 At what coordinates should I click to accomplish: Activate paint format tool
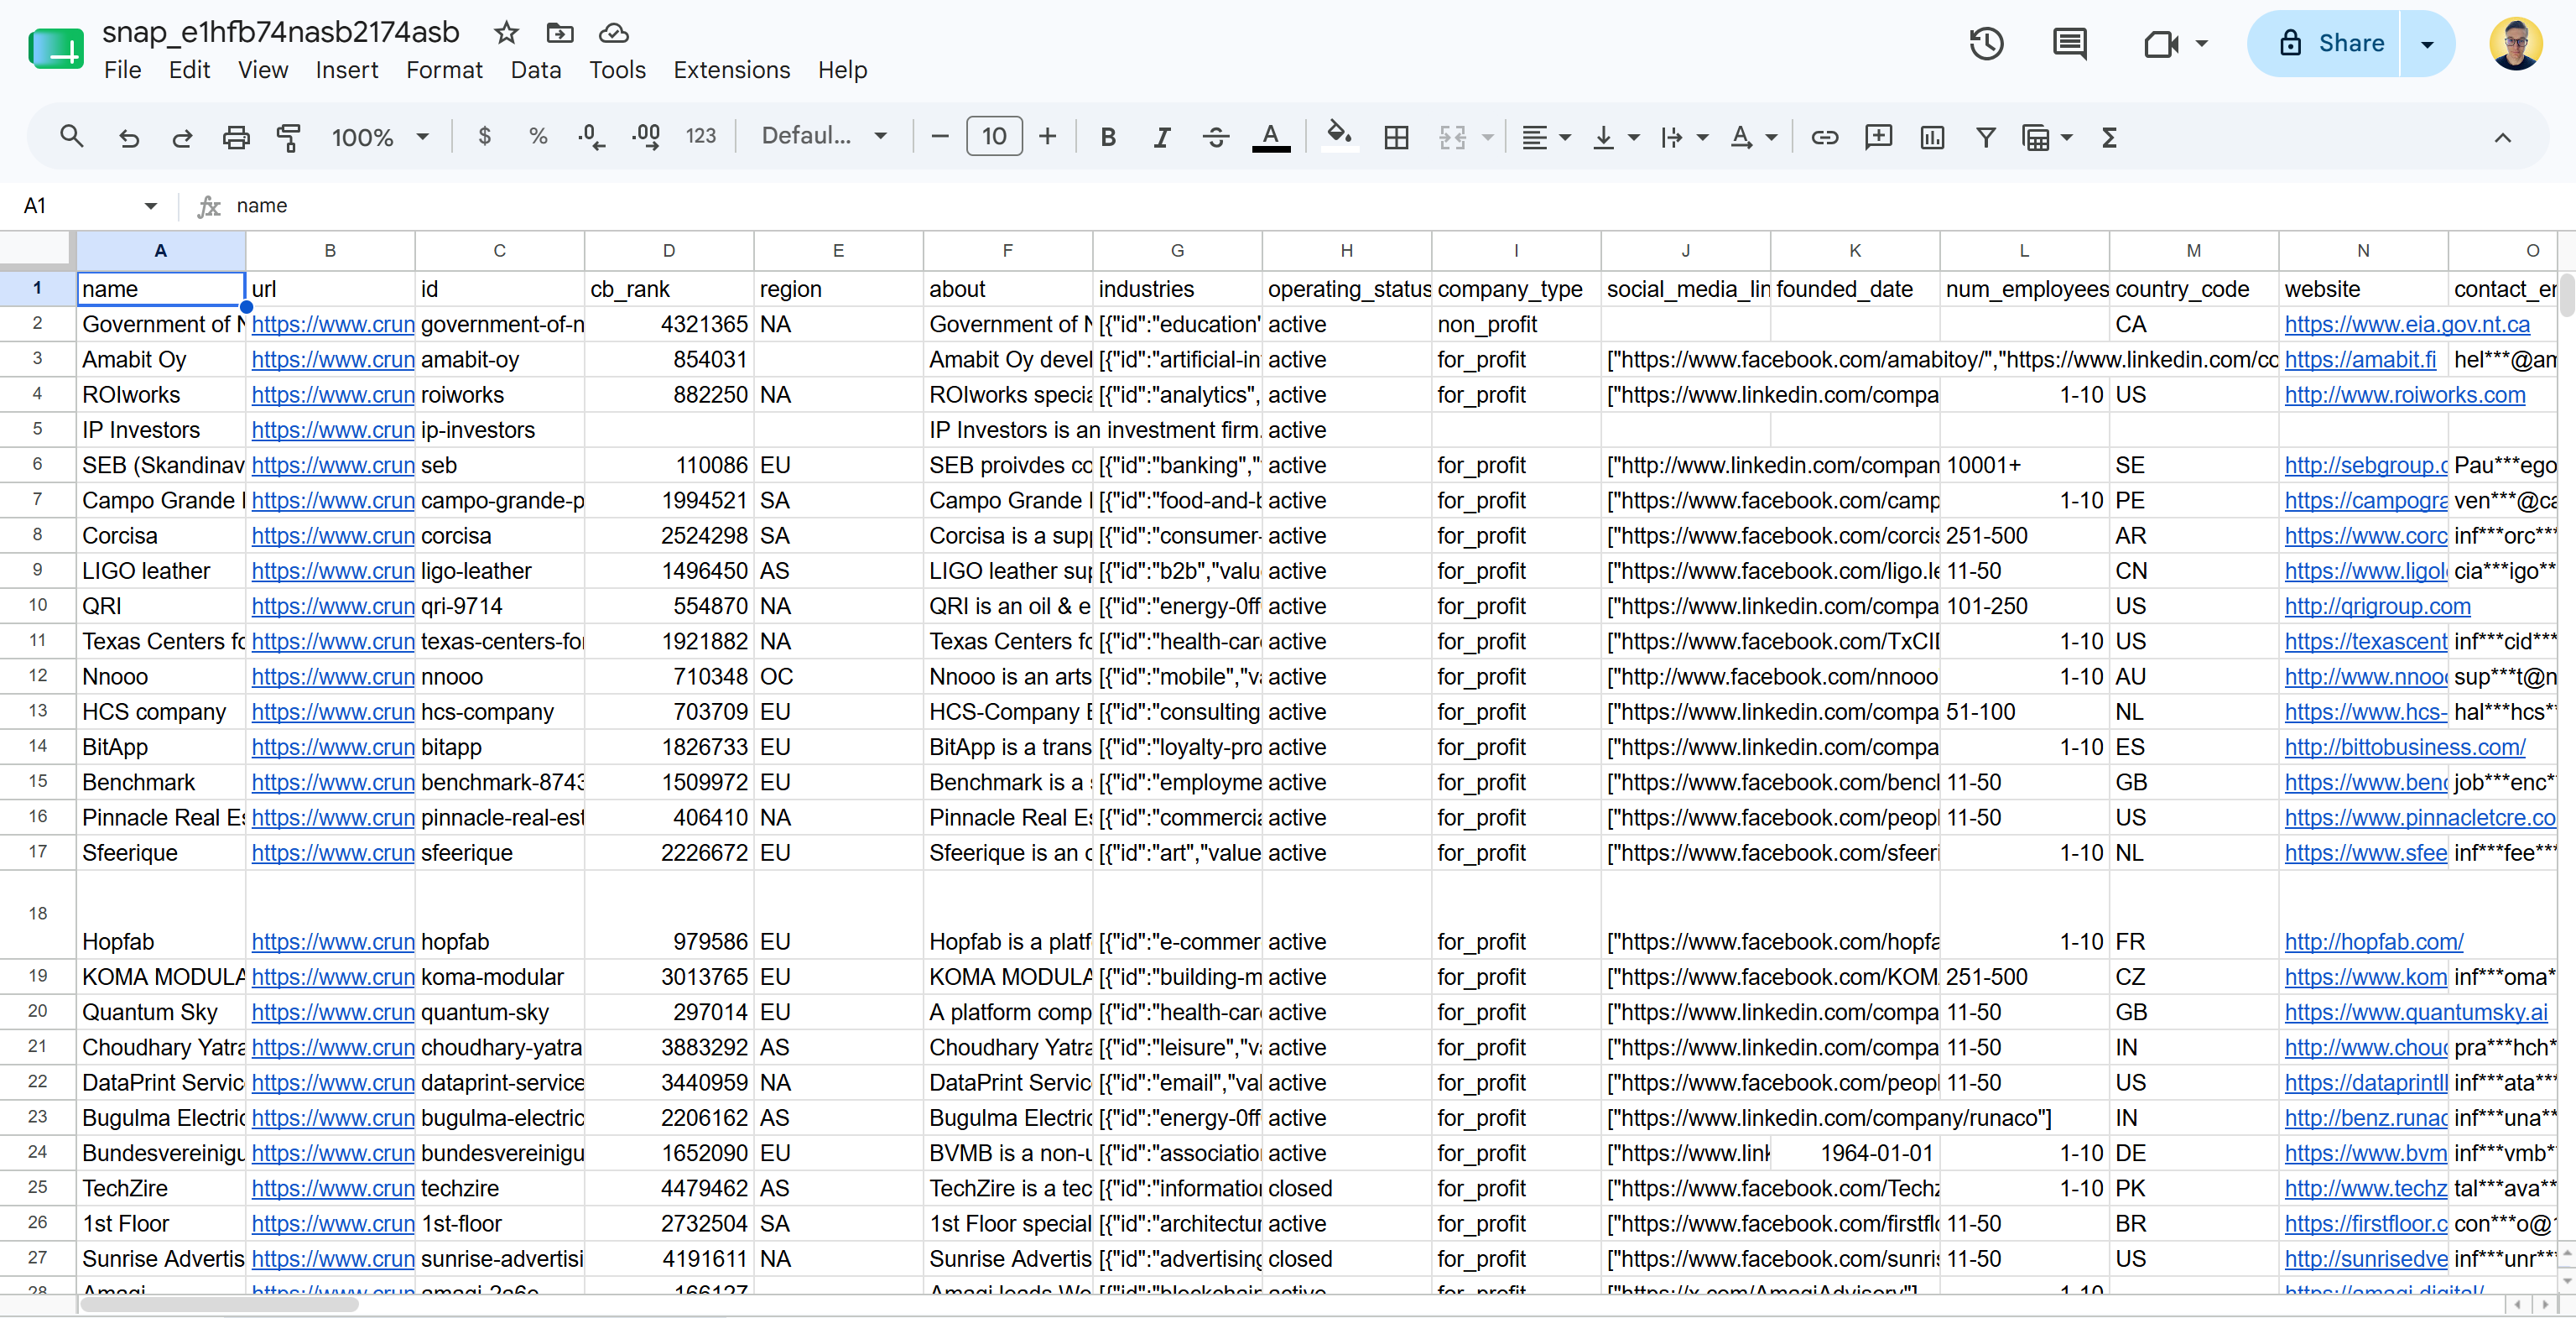coord(289,137)
